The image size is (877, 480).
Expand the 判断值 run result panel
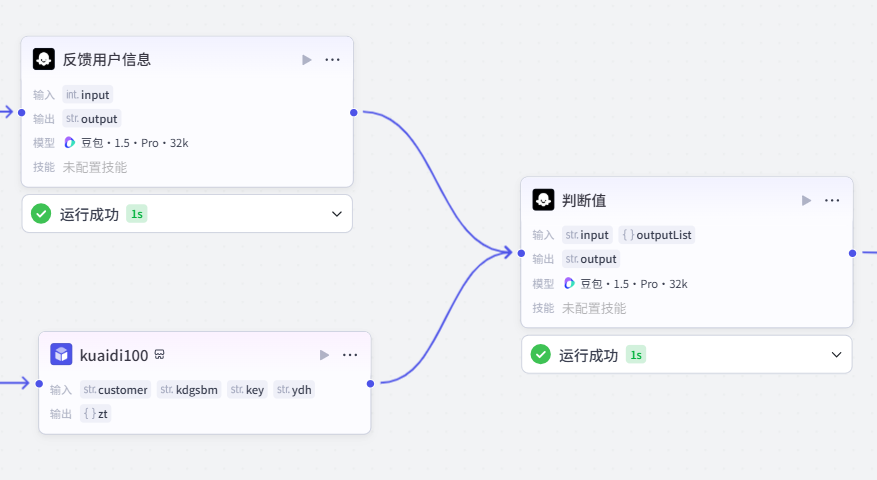tap(837, 355)
